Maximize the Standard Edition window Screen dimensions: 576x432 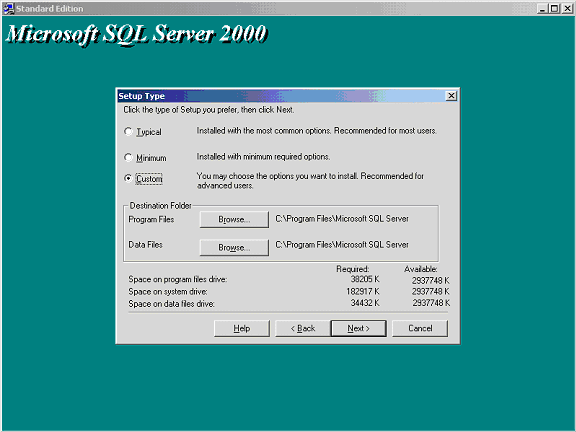554,8
